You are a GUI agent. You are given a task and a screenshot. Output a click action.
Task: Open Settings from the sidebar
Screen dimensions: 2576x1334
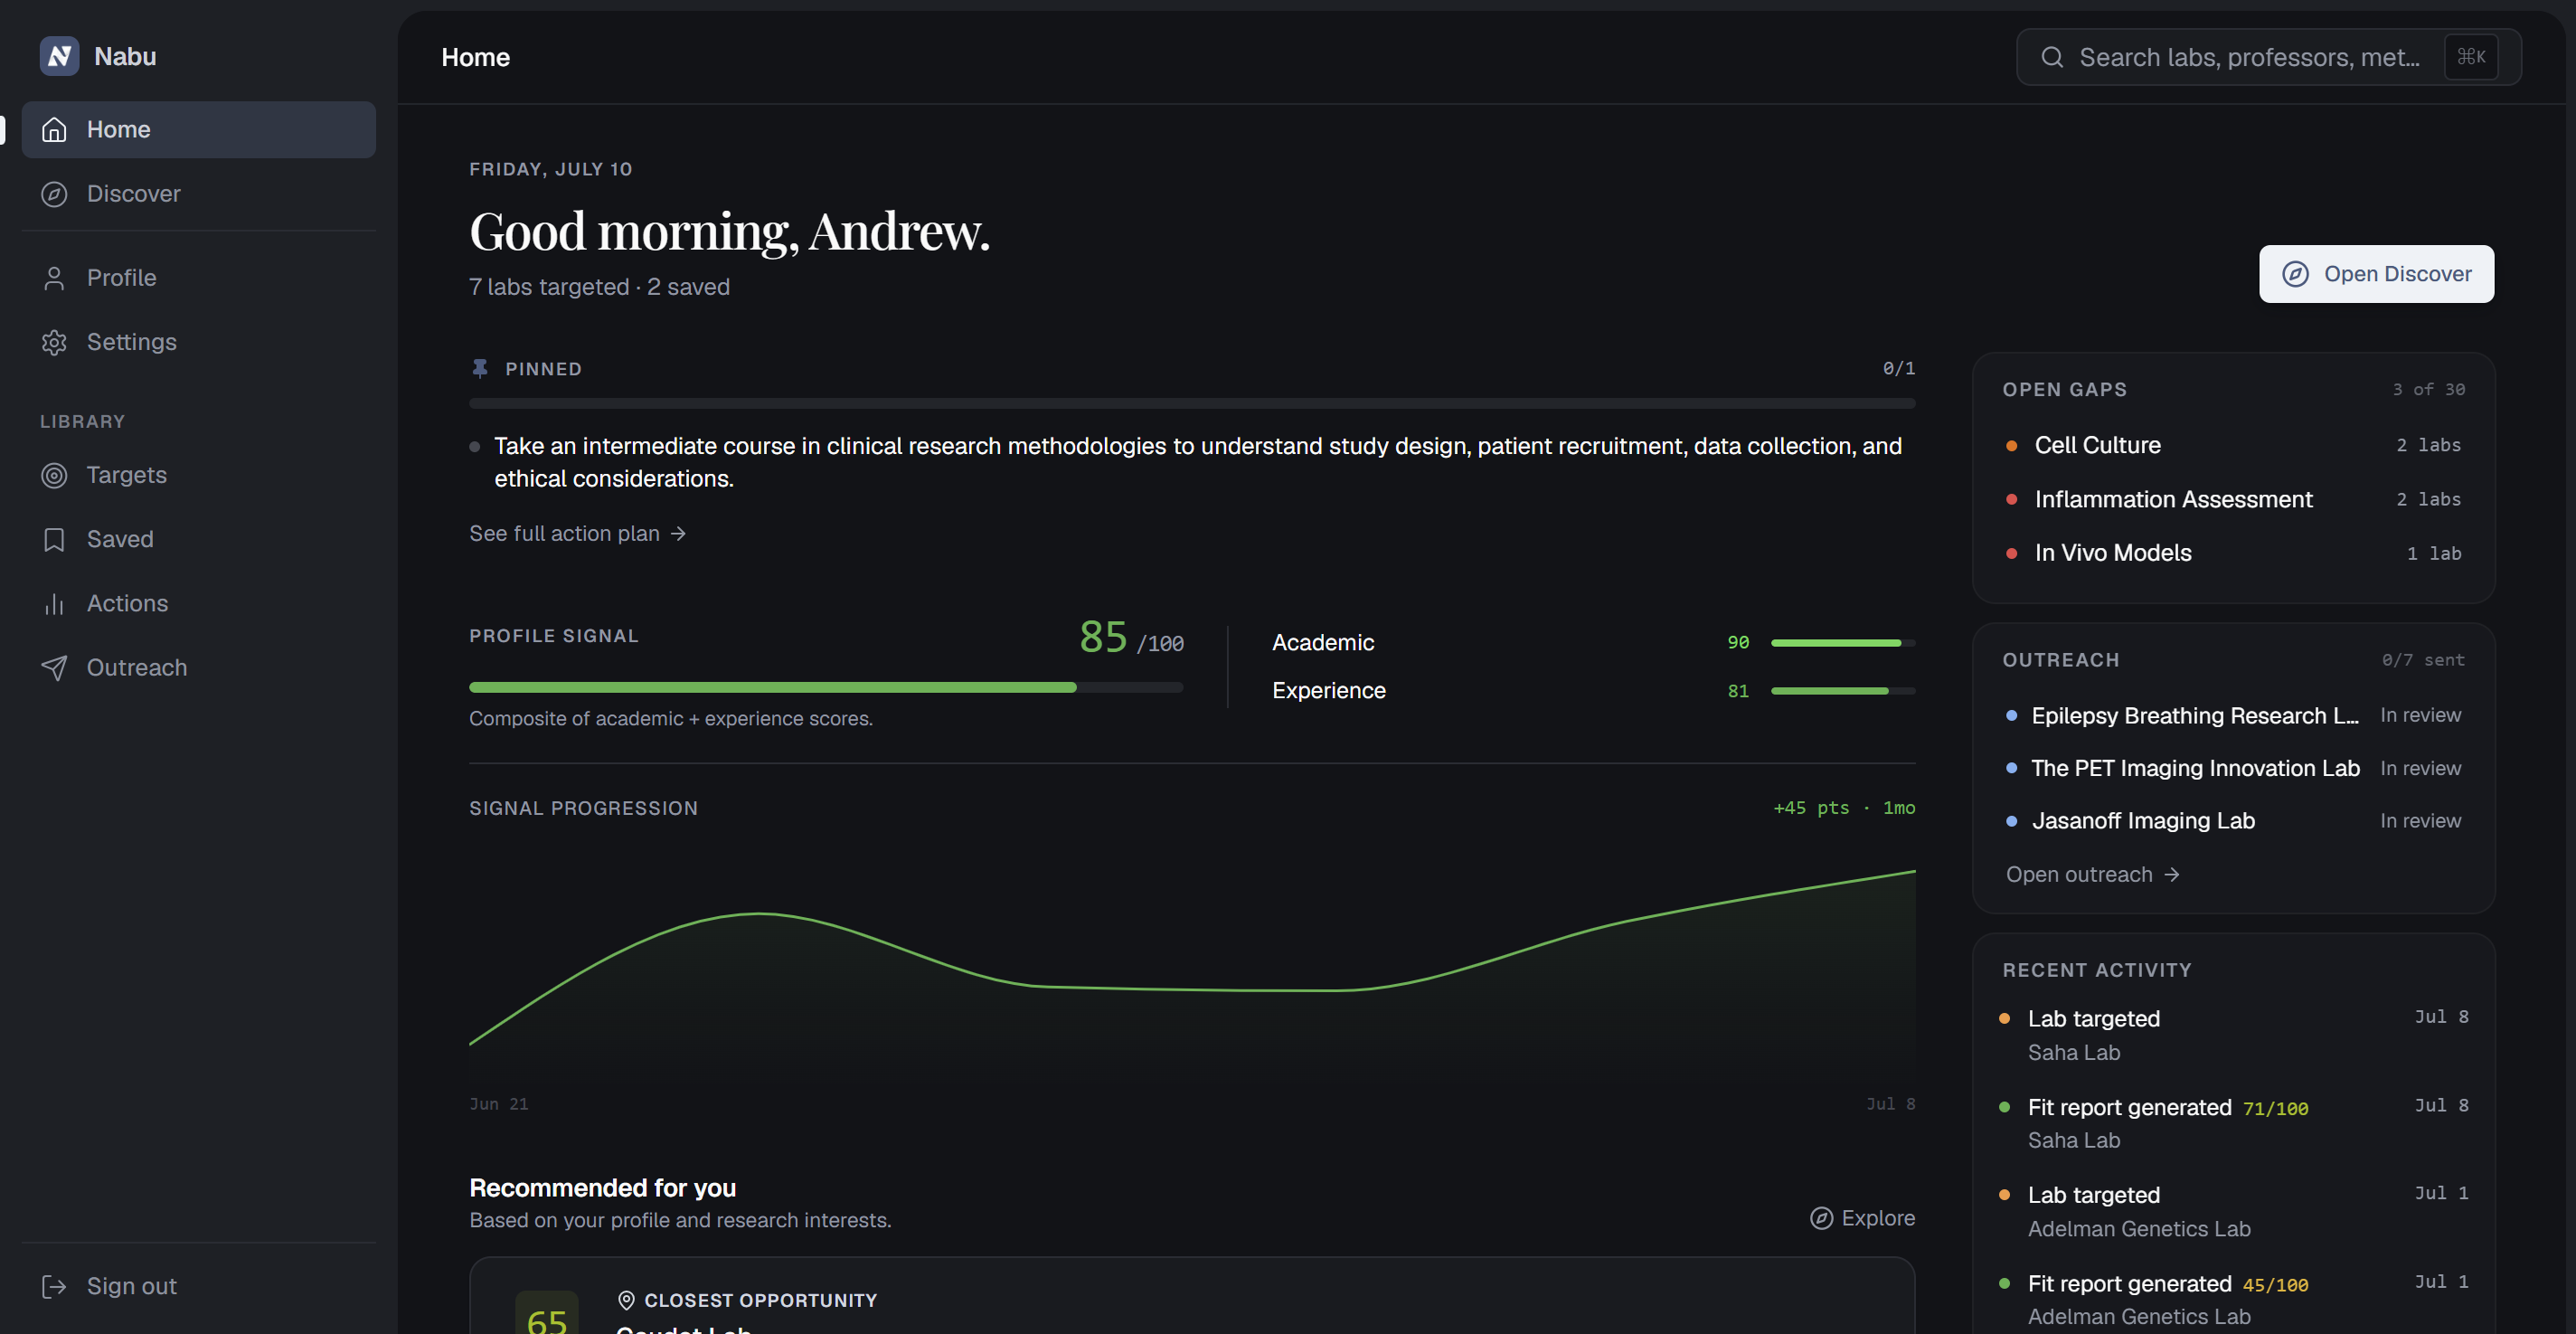coord(199,342)
